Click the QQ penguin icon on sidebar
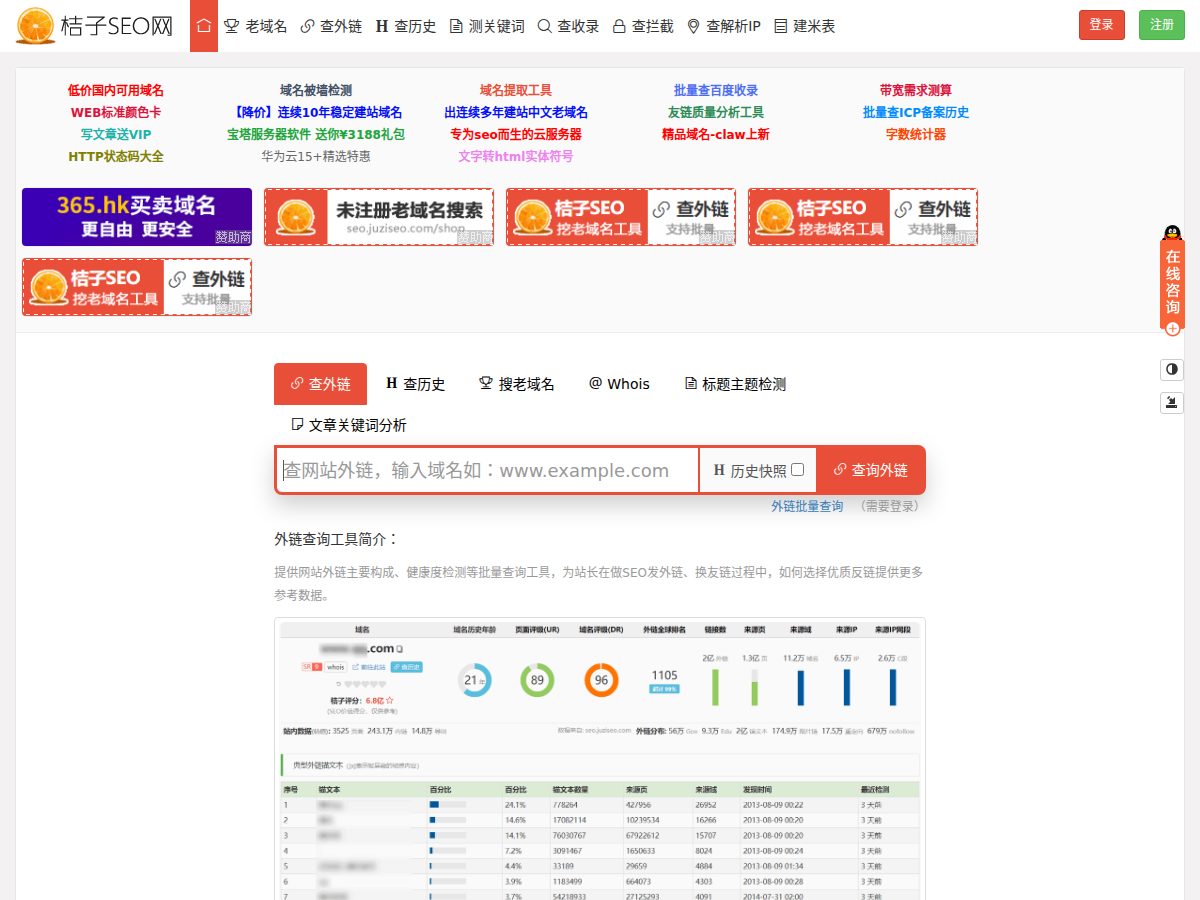1200x900 pixels. click(x=1172, y=233)
